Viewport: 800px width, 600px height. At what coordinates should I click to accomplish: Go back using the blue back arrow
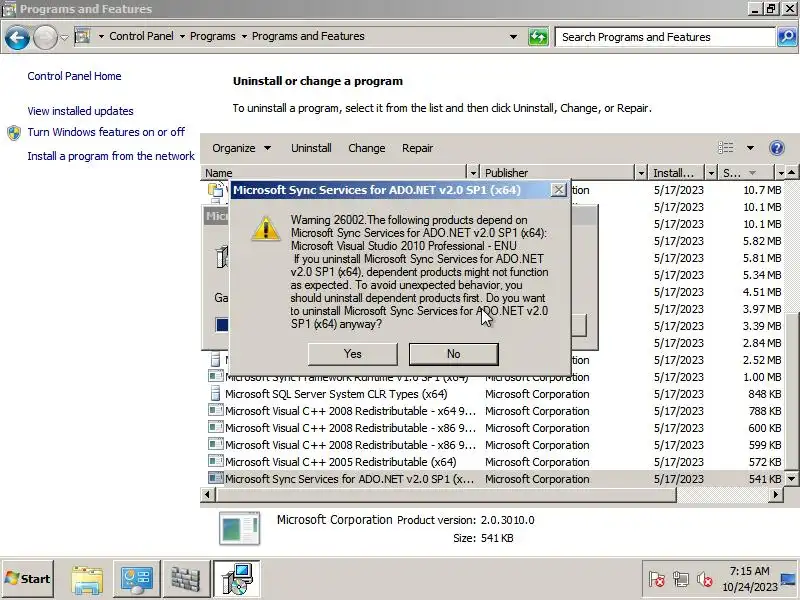pos(17,37)
